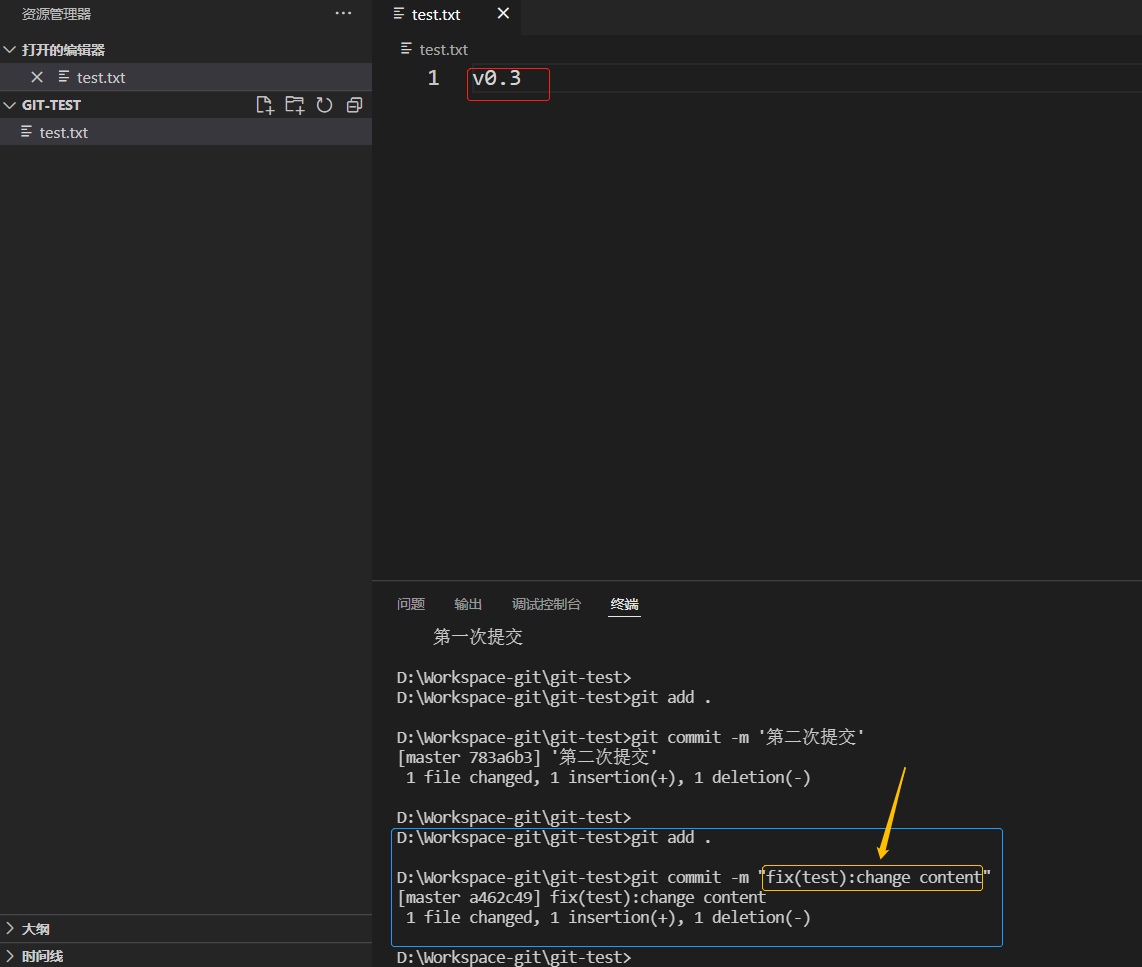This screenshot has width=1142, height=967.
Task: Collapse all folders in GIT-TEST explorer
Action: (x=355, y=106)
